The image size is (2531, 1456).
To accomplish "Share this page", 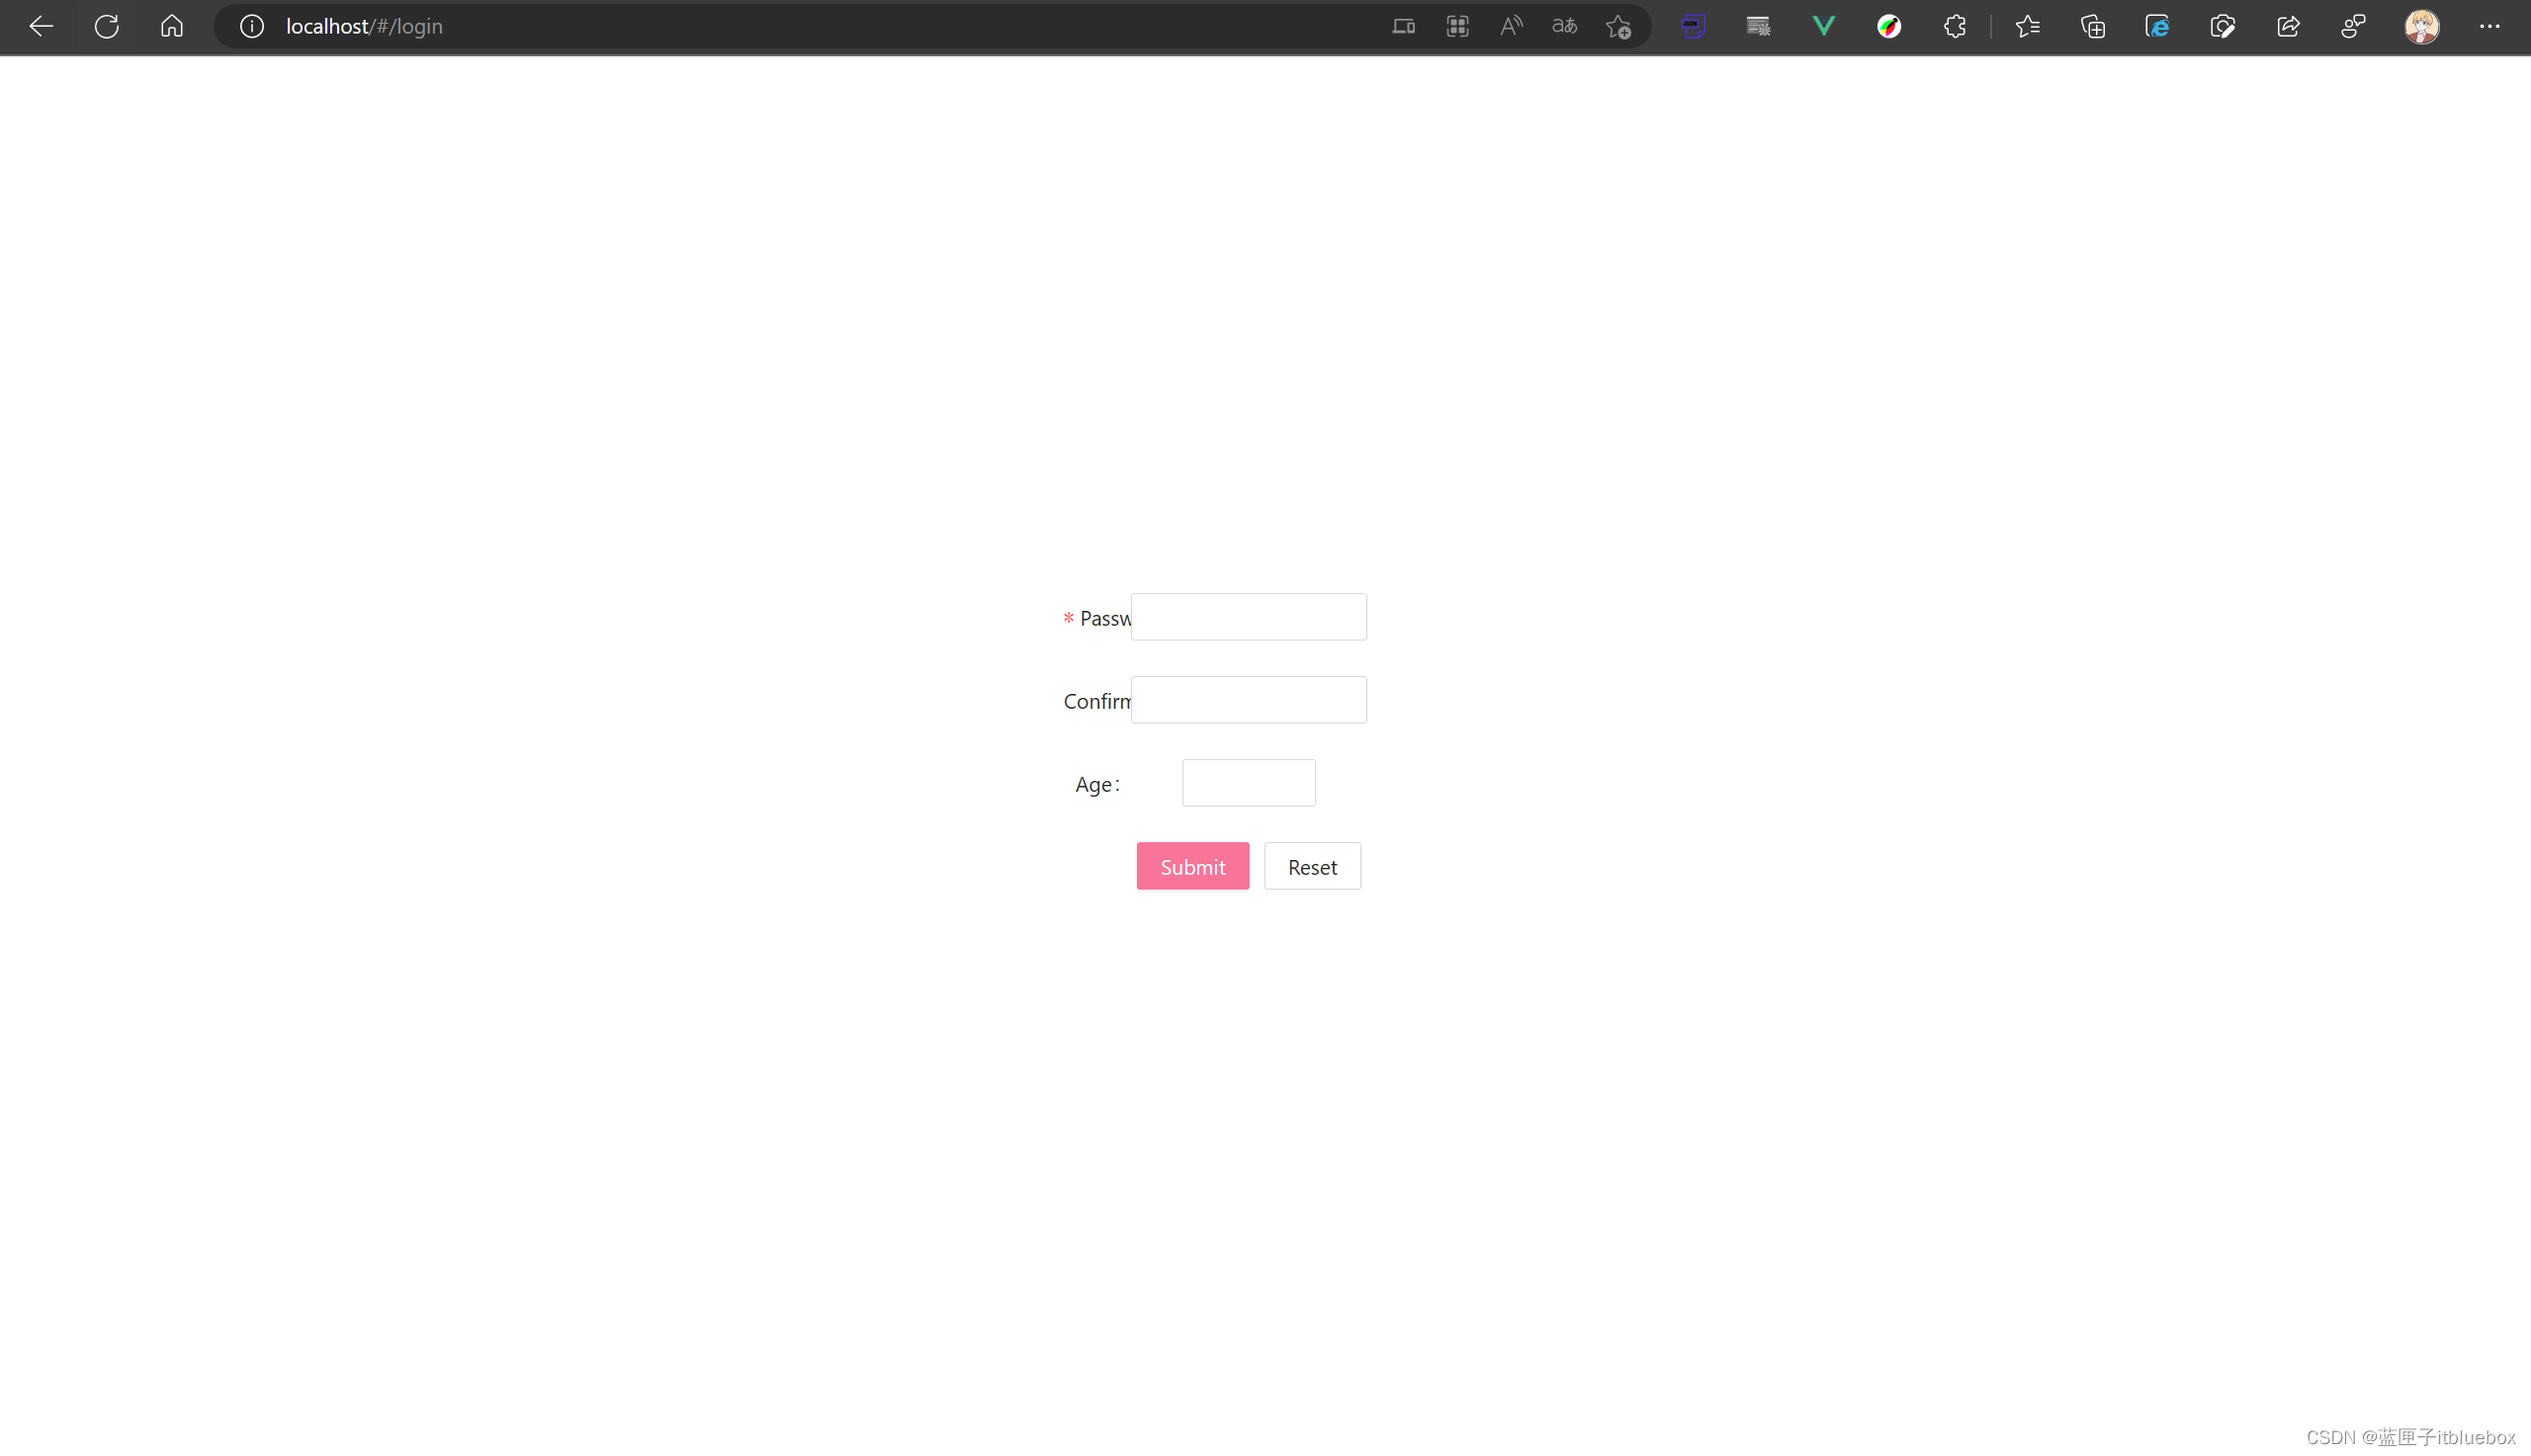I will (2288, 26).
